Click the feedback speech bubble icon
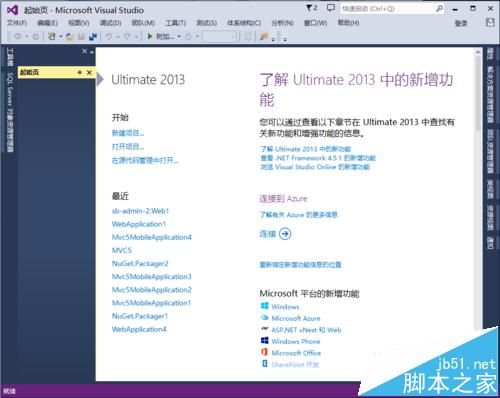 [x=330, y=8]
